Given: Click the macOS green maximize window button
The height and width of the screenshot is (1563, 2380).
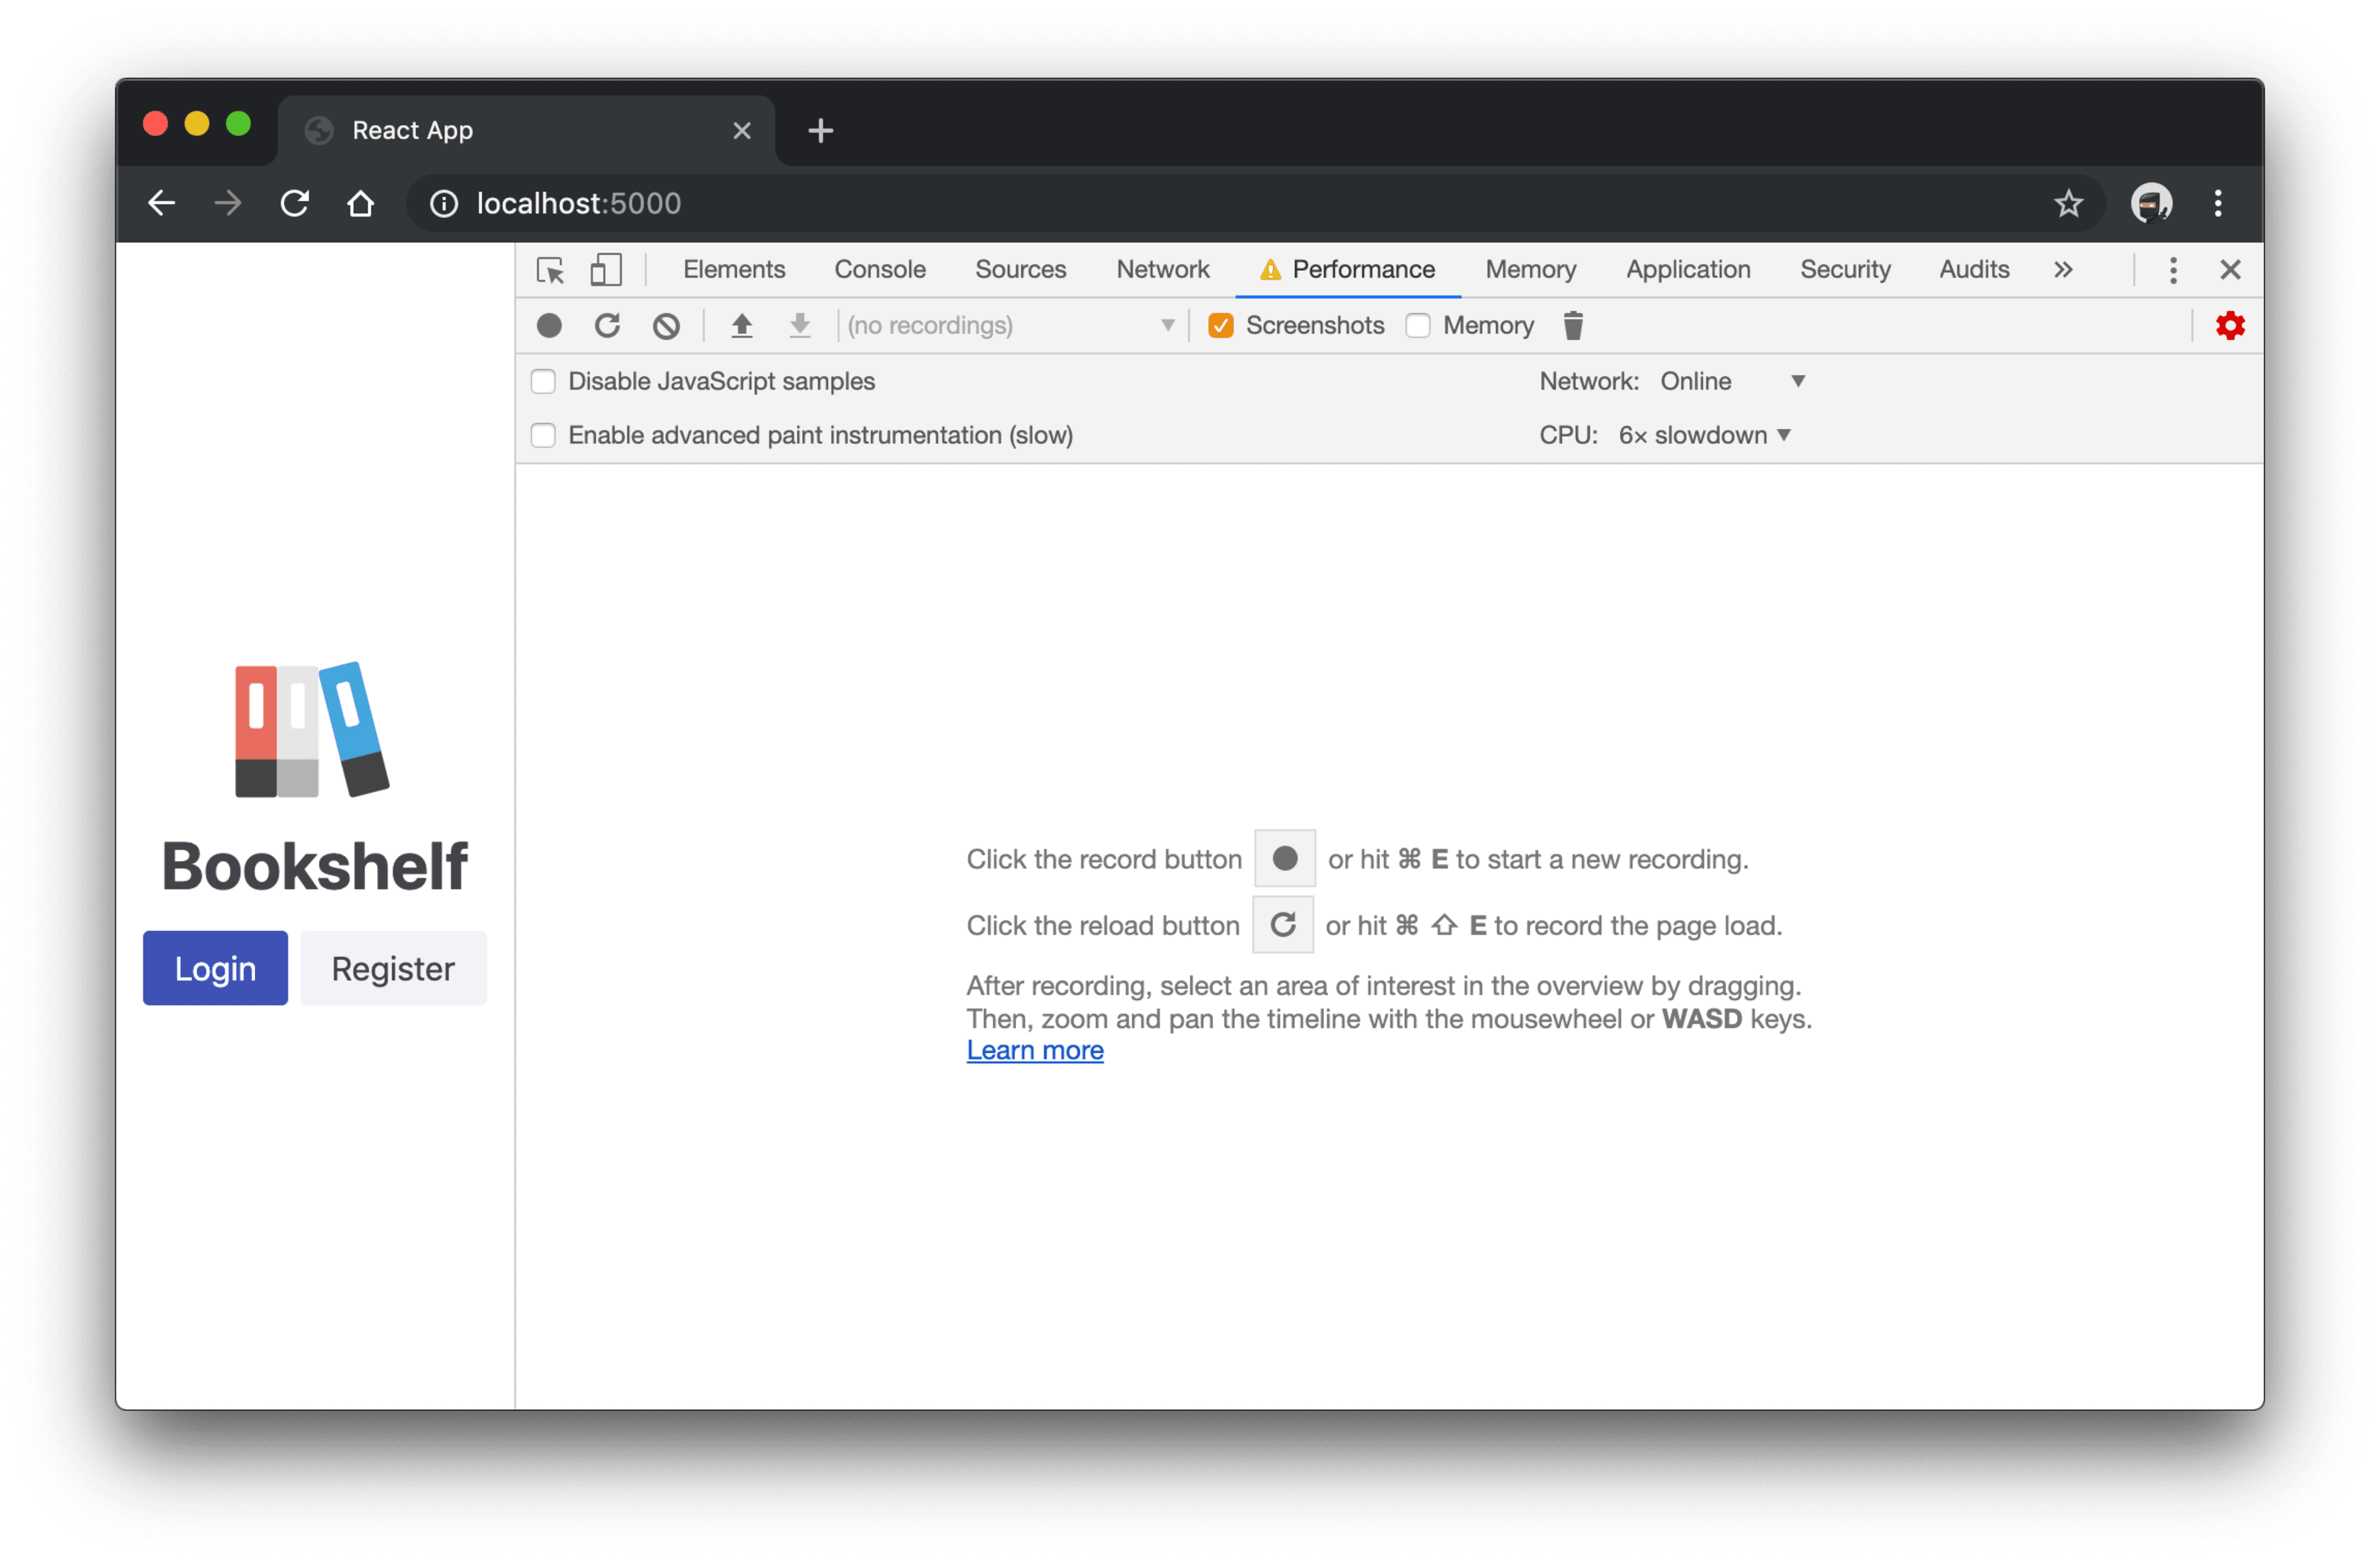Looking at the screenshot, I should pos(238,124).
